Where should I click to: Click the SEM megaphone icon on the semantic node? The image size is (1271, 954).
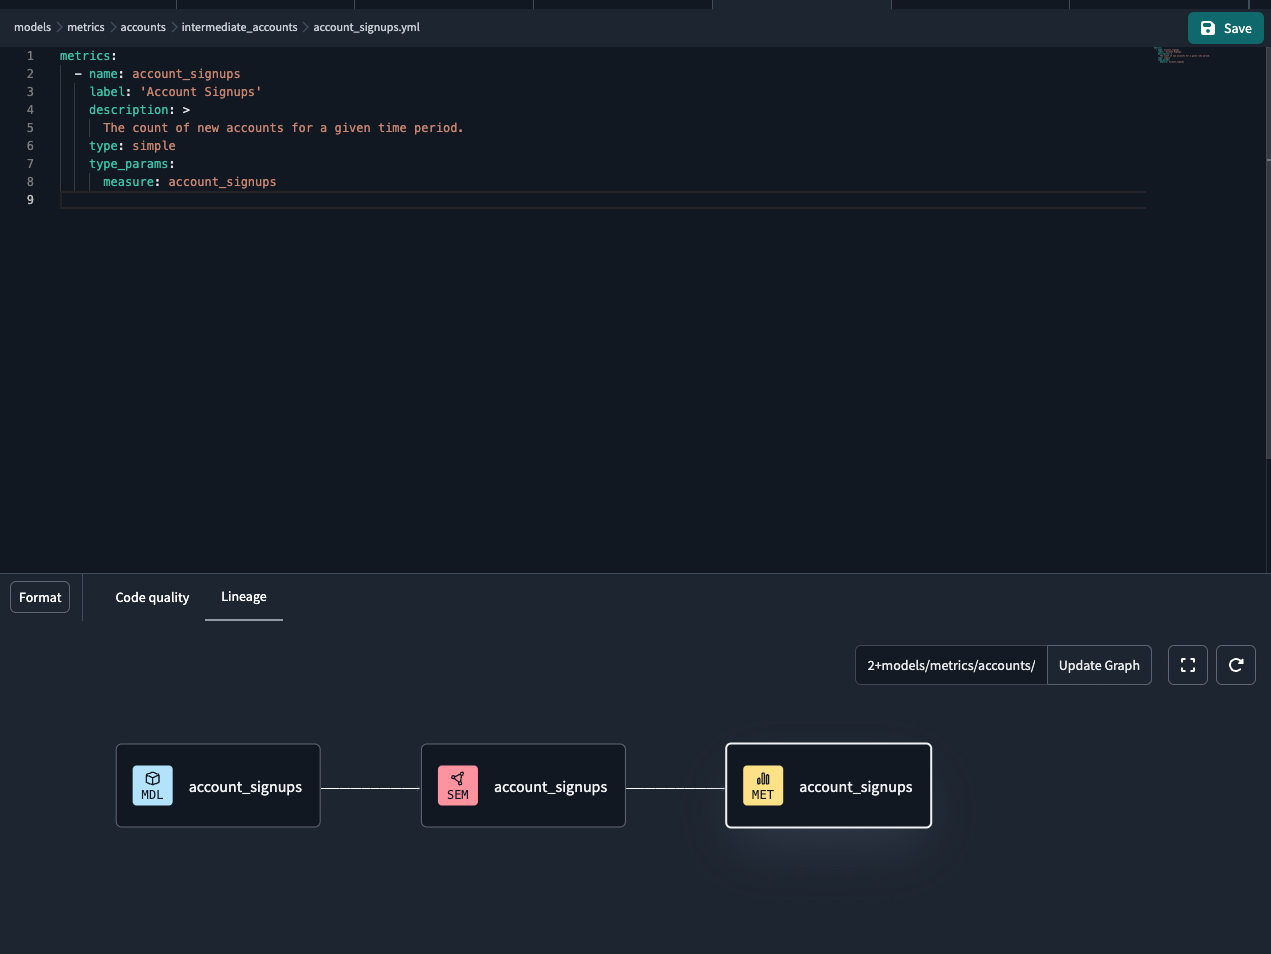click(457, 785)
